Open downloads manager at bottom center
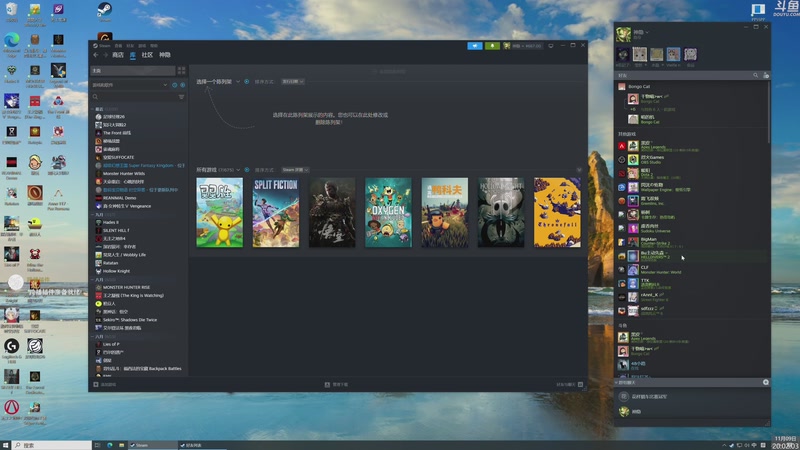Viewport: 800px width, 450px height. click(336, 384)
